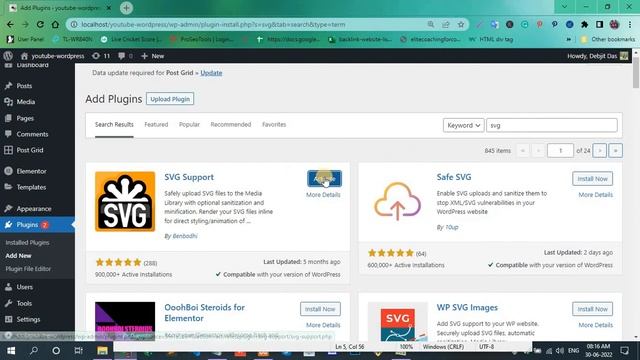640x360 pixels.
Task: Open Media in sidebar
Action: [25, 102]
